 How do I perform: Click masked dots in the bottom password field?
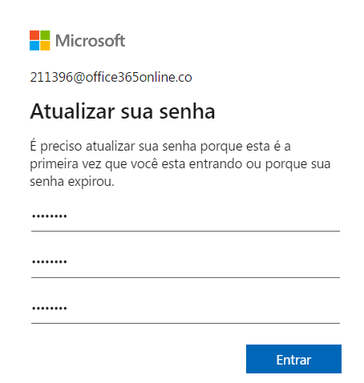point(49,308)
